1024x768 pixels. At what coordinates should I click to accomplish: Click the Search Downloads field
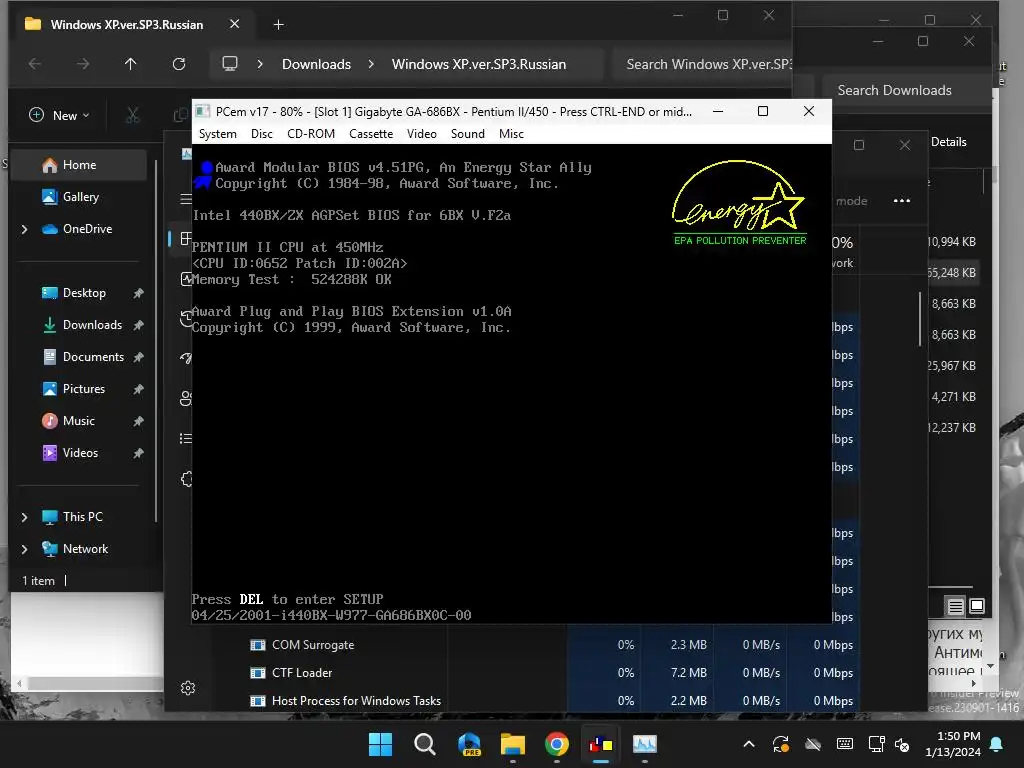pyautogui.click(x=904, y=90)
